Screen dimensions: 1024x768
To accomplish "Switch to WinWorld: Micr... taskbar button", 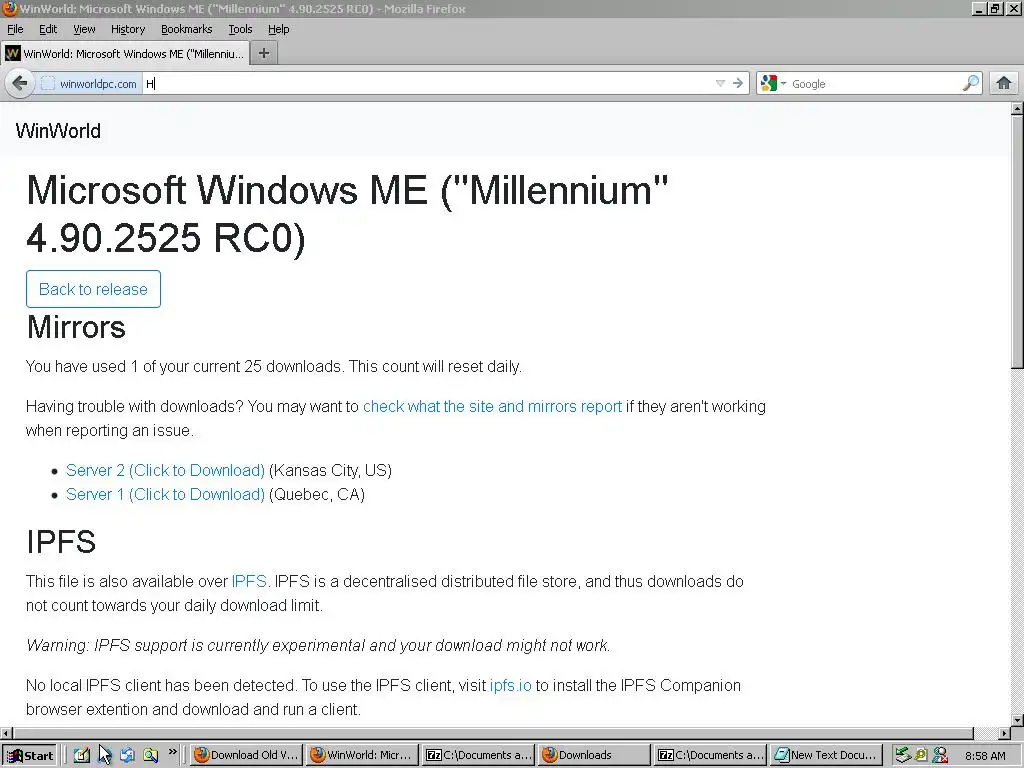I will coord(362,755).
